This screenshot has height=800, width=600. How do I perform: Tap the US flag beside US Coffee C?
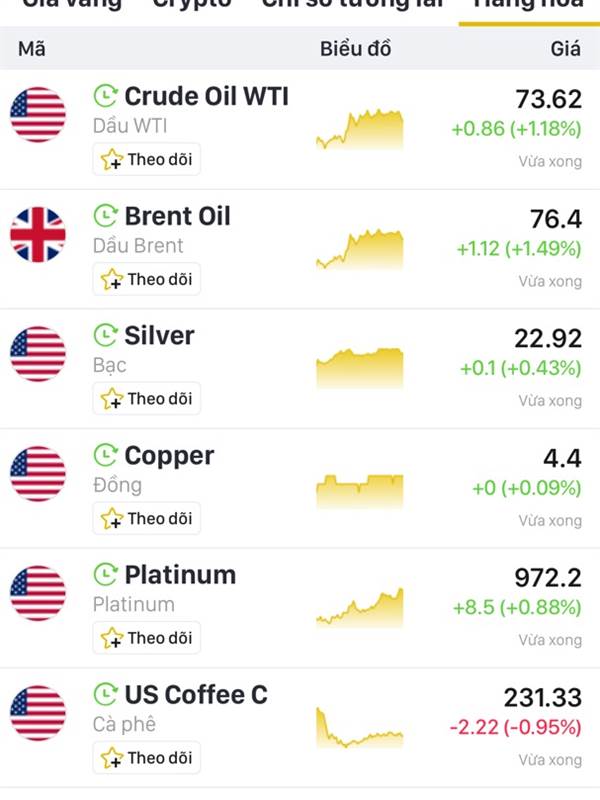tap(38, 713)
